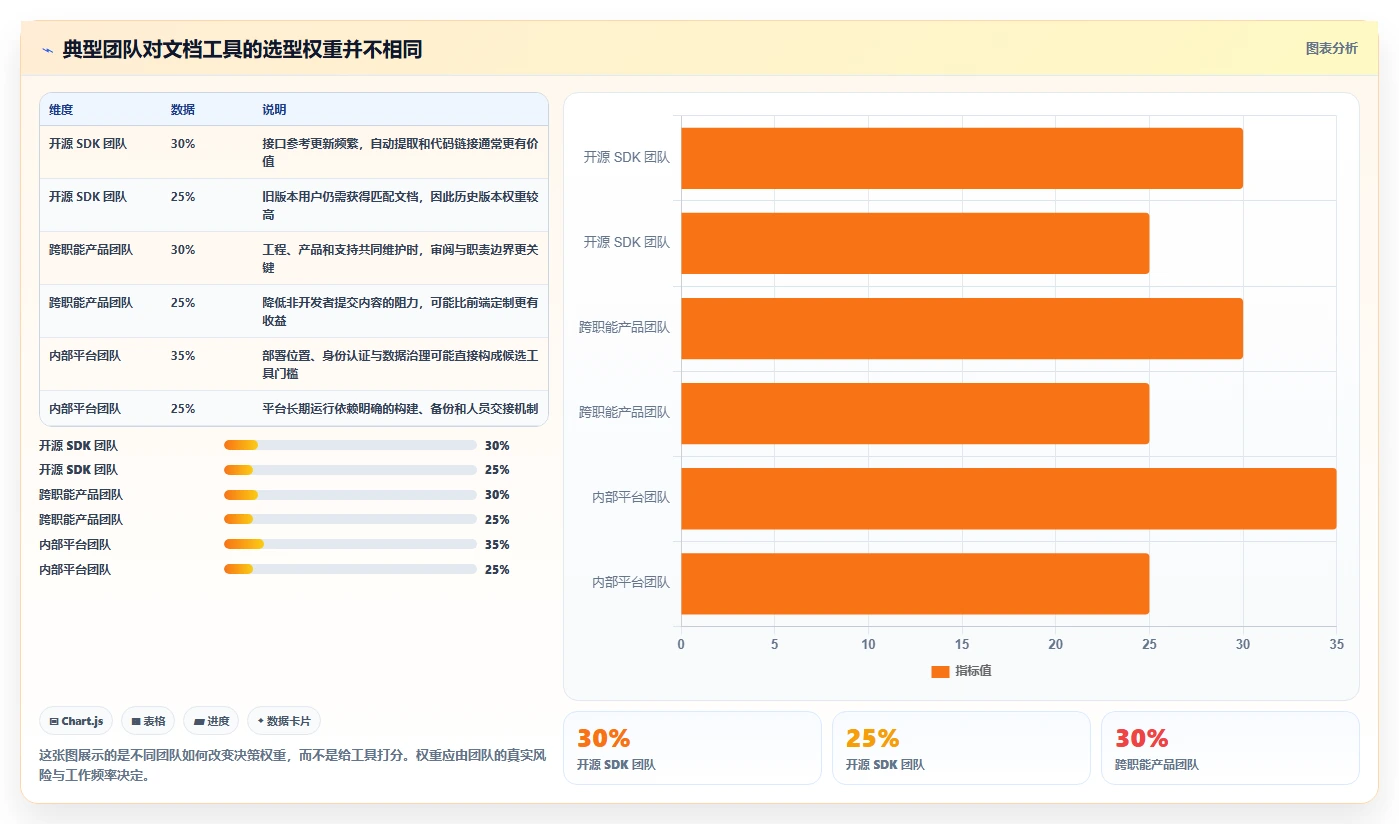Click the 数据 column header in the table
Viewport: 1399px width, 824px height.
183,109
